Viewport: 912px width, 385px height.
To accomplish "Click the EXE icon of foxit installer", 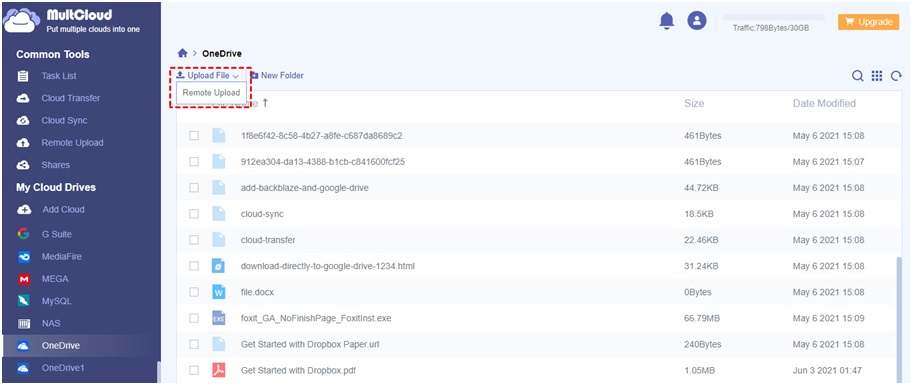I will [218, 318].
